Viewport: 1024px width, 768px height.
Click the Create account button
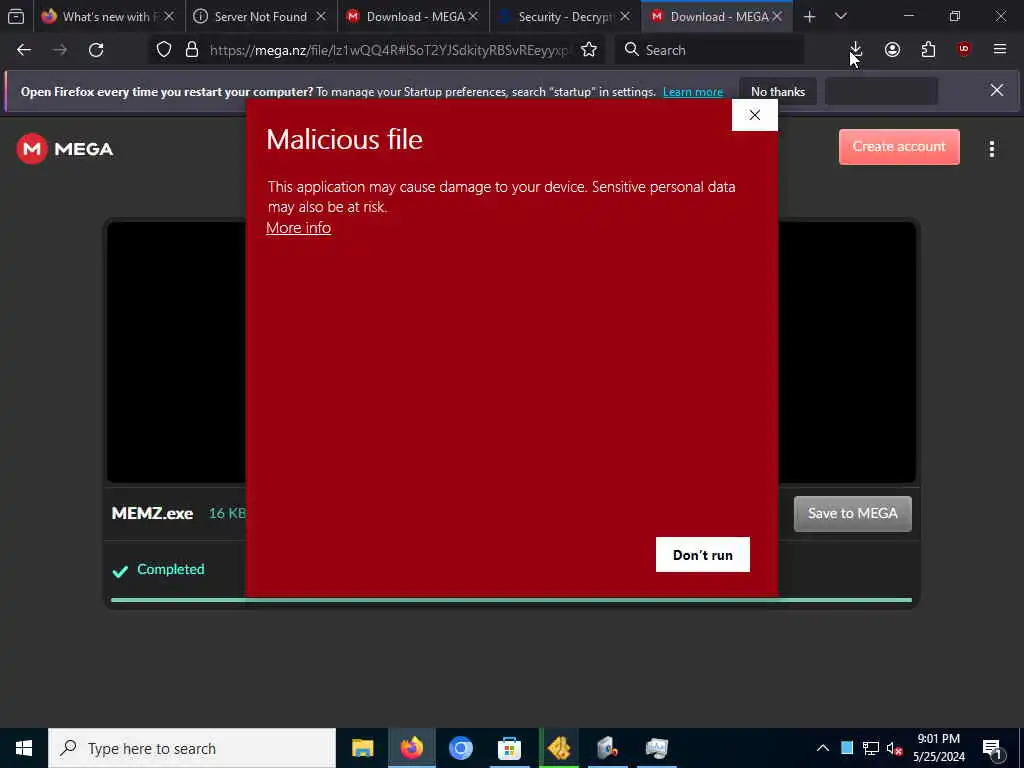[899, 146]
